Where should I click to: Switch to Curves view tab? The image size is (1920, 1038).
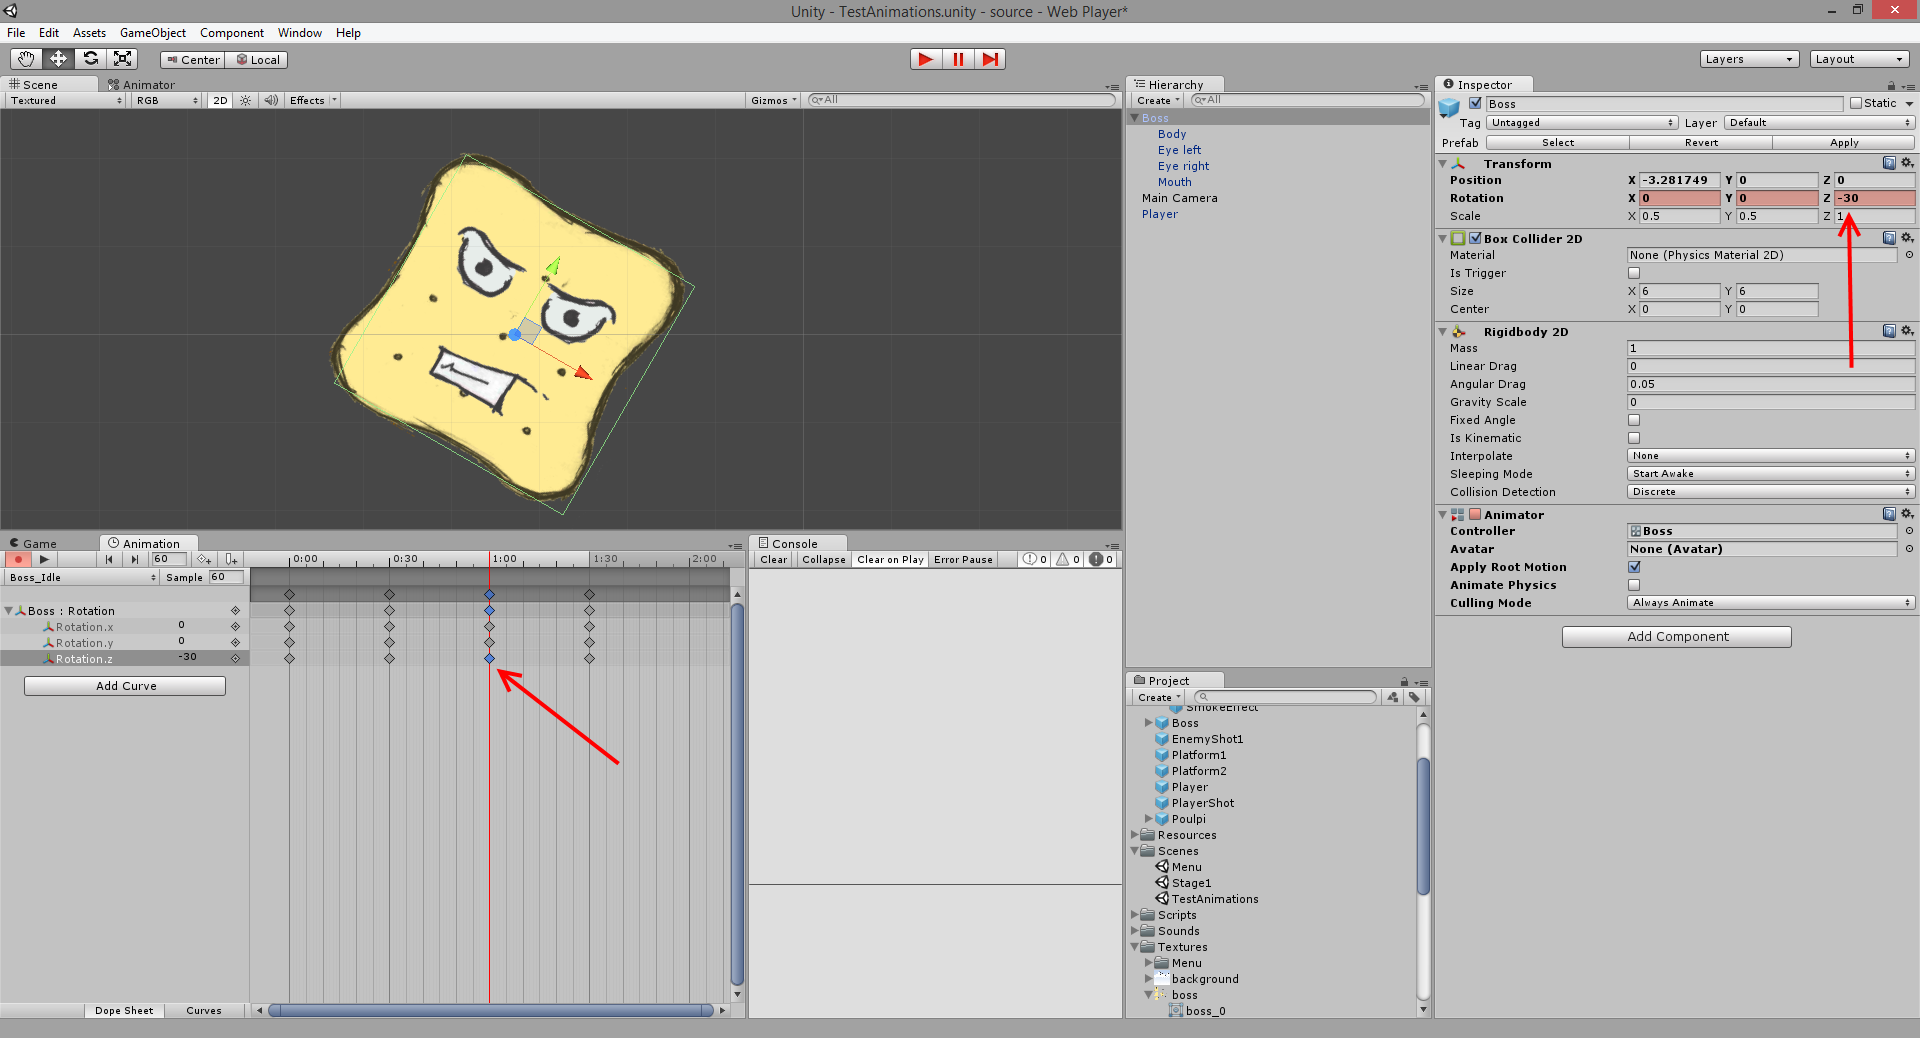point(204,1011)
